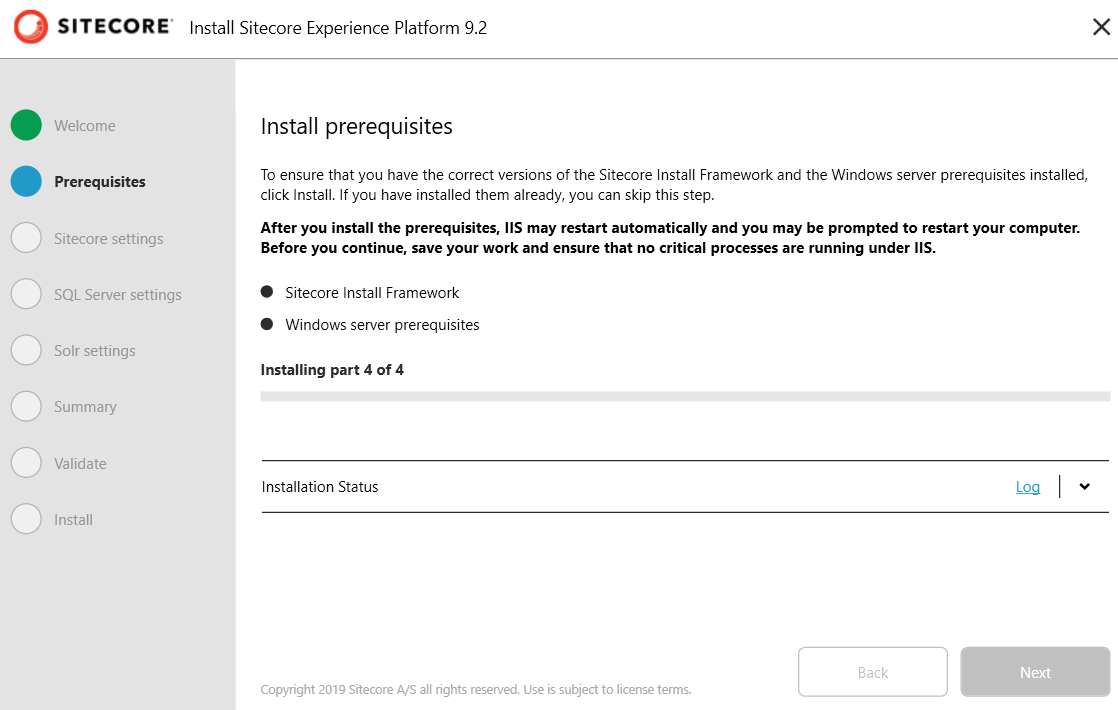This screenshot has height=710, width=1118.
Task: Click the Summary step circle
Action: (x=26, y=407)
